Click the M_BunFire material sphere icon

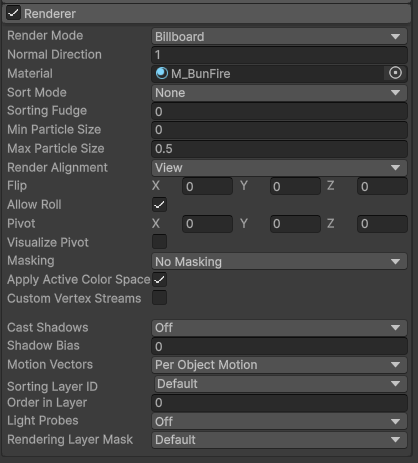click(x=162, y=73)
